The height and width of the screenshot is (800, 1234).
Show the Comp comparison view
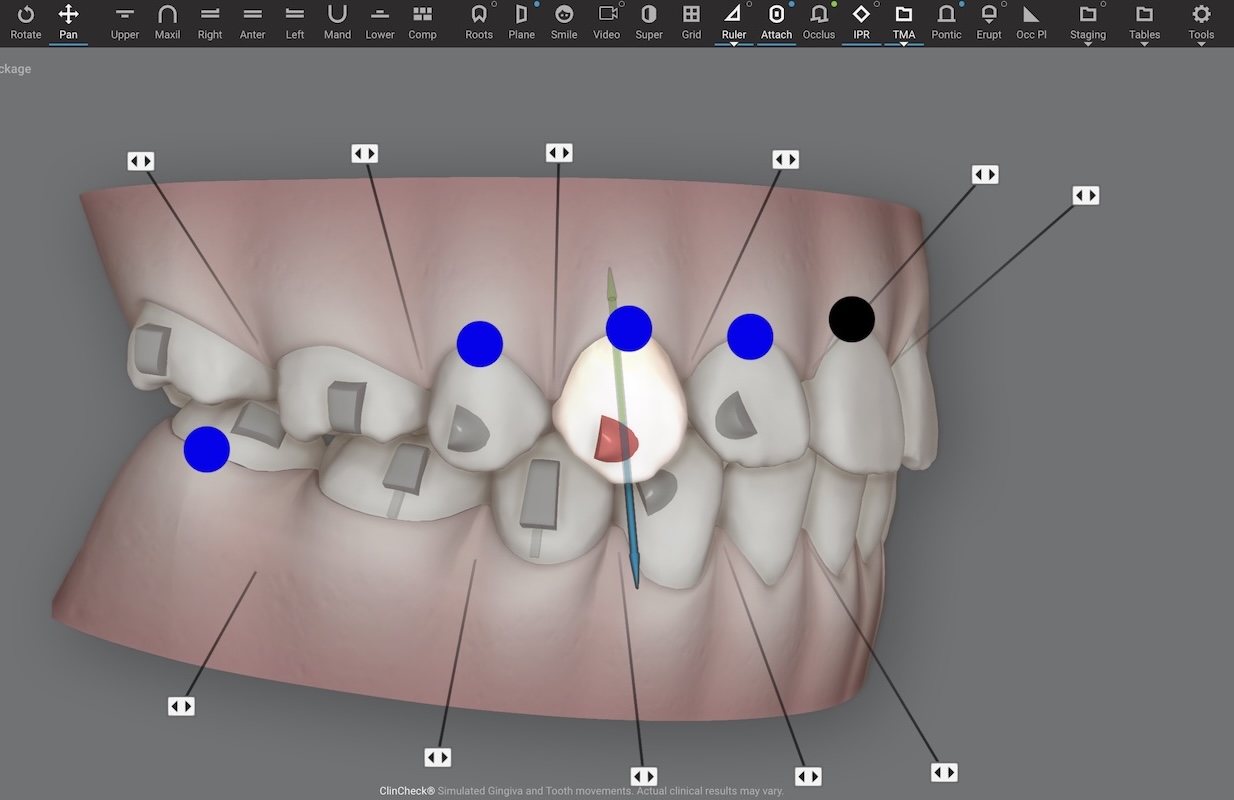tap(422, 22)
